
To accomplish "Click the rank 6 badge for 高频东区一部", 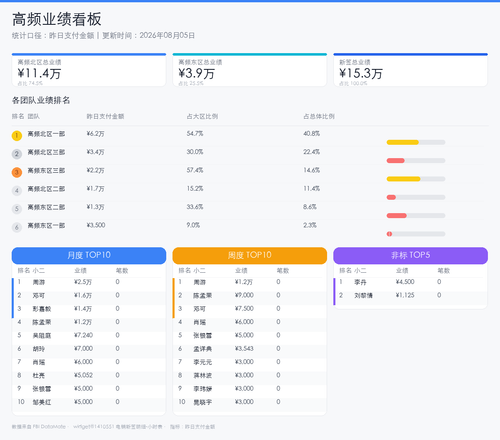I will pyautogui.click(x=17, y=227).
